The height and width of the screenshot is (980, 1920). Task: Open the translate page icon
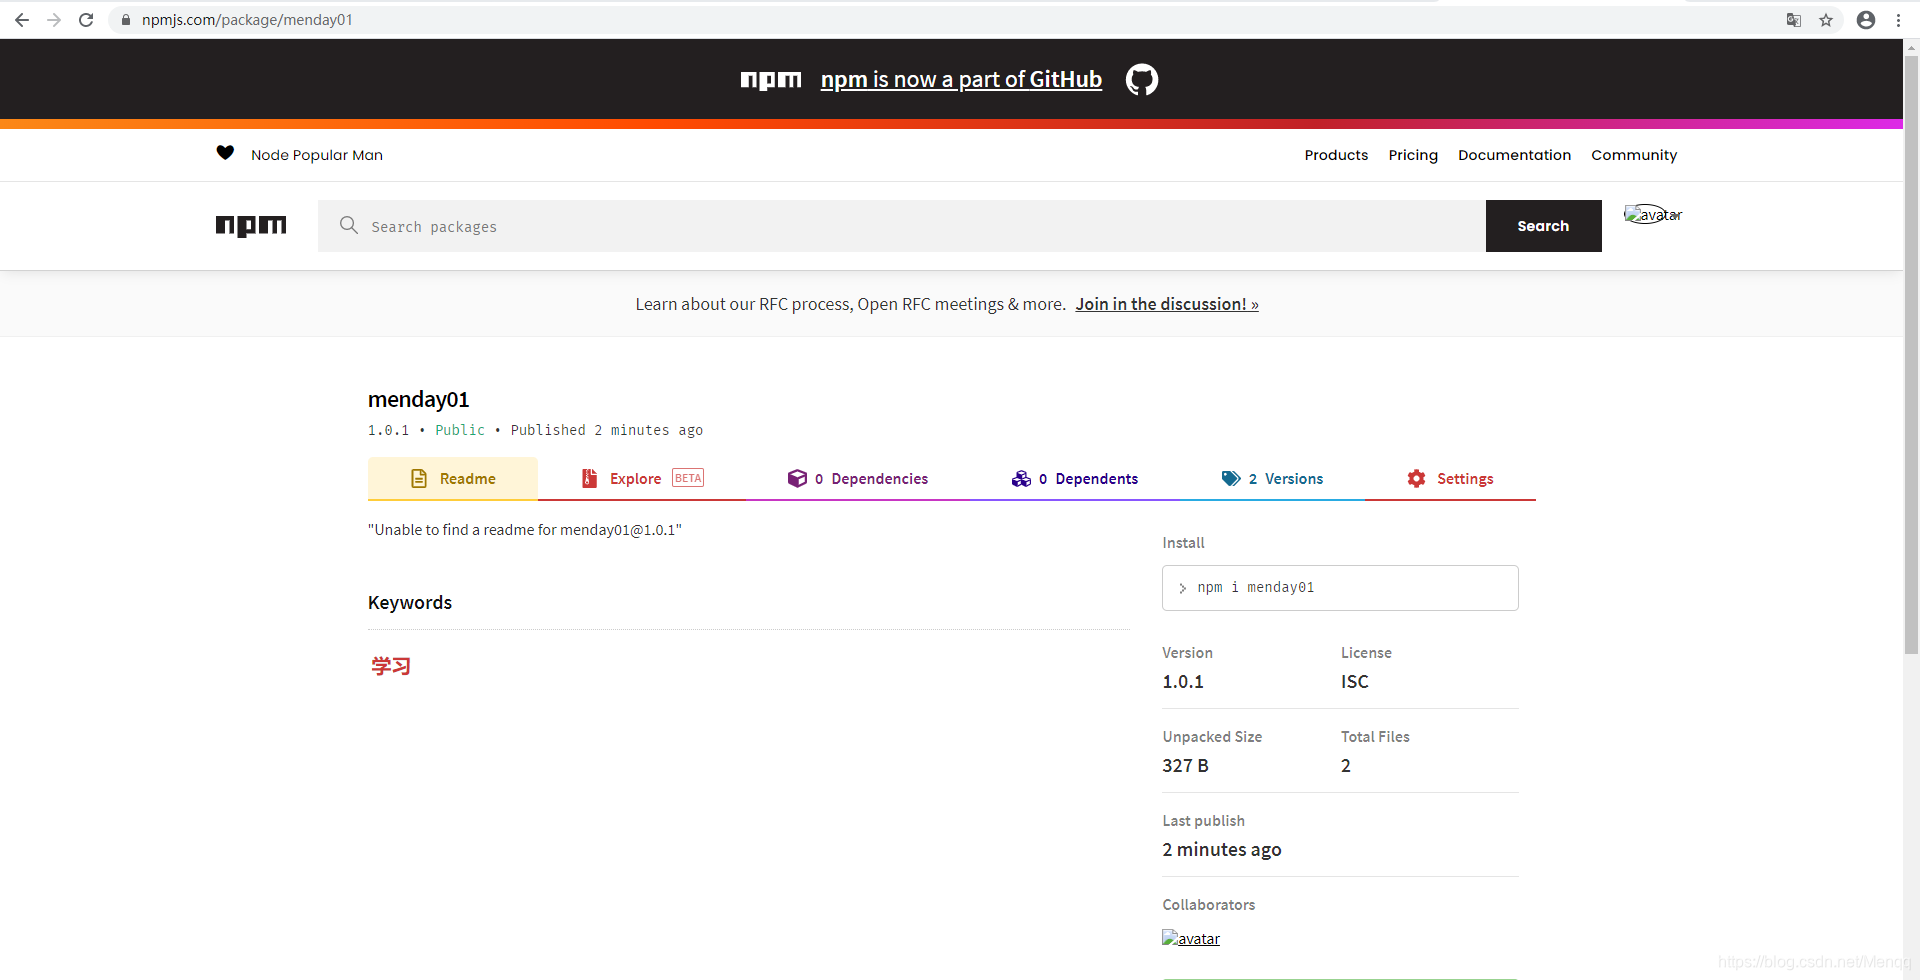1794,20
